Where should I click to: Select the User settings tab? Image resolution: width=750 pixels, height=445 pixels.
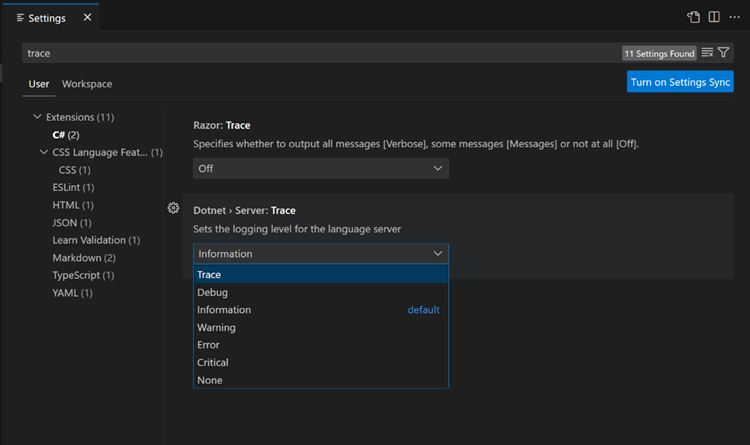(39, 84)
